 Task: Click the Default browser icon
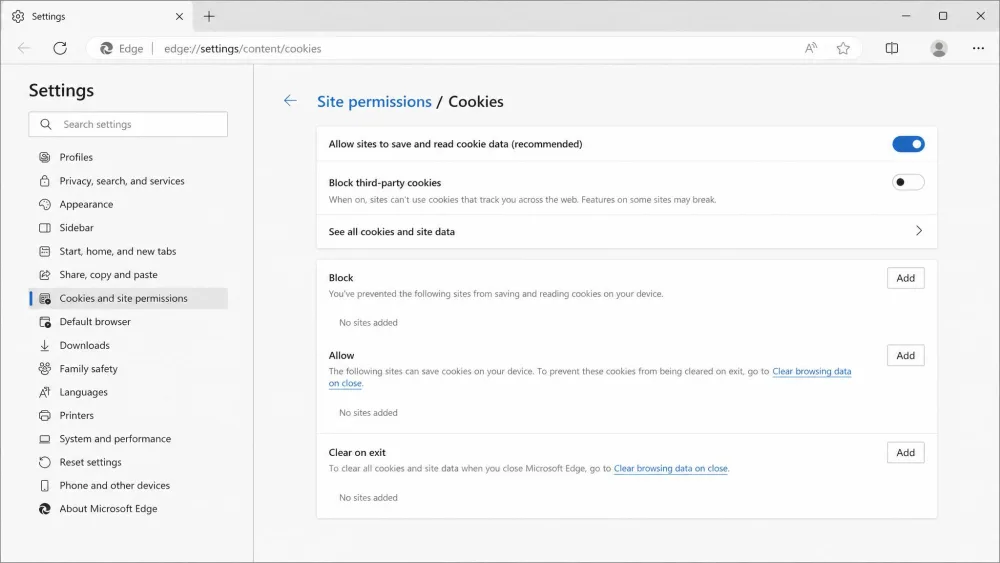click(45, 322)
